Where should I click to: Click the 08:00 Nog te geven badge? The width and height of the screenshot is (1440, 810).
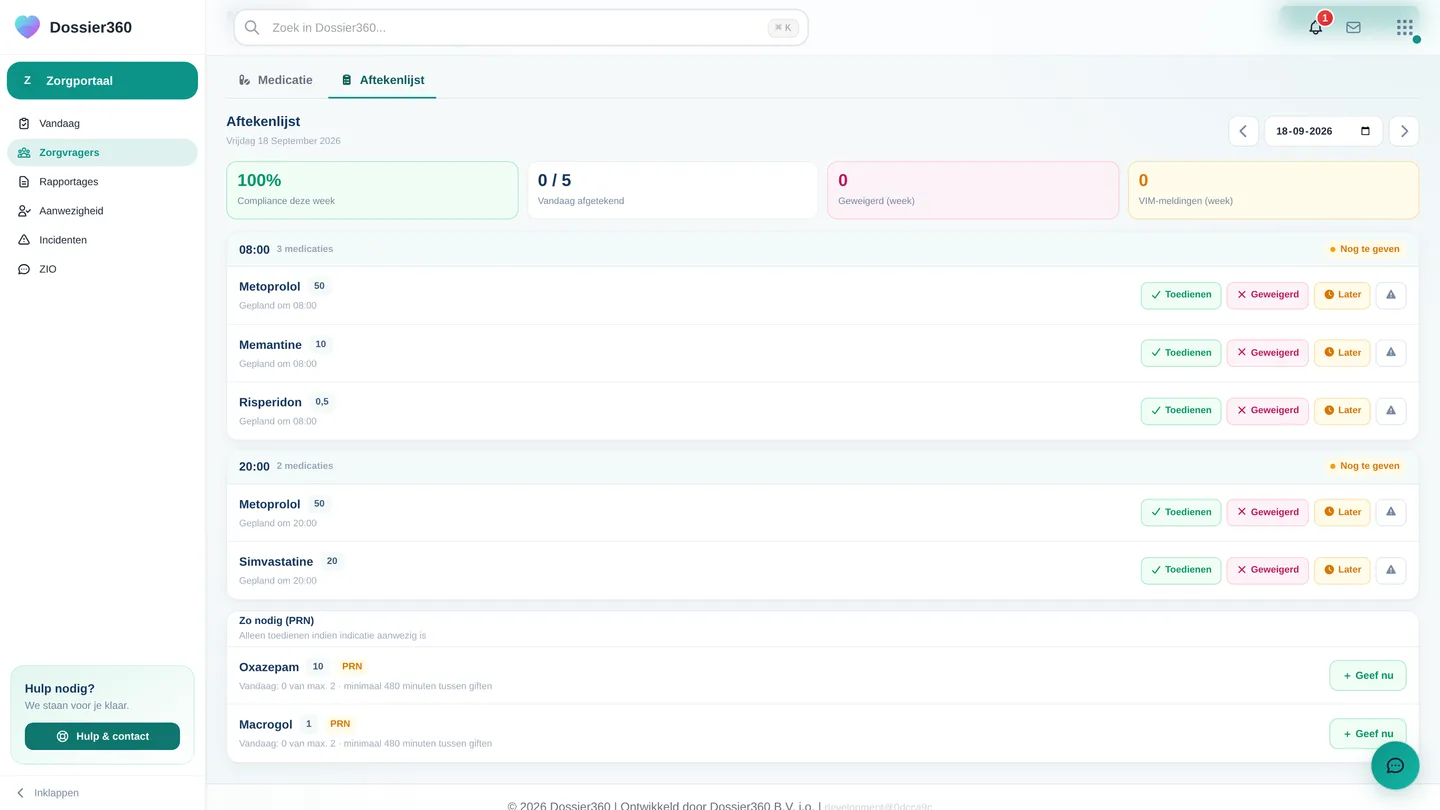[1364, 249]
